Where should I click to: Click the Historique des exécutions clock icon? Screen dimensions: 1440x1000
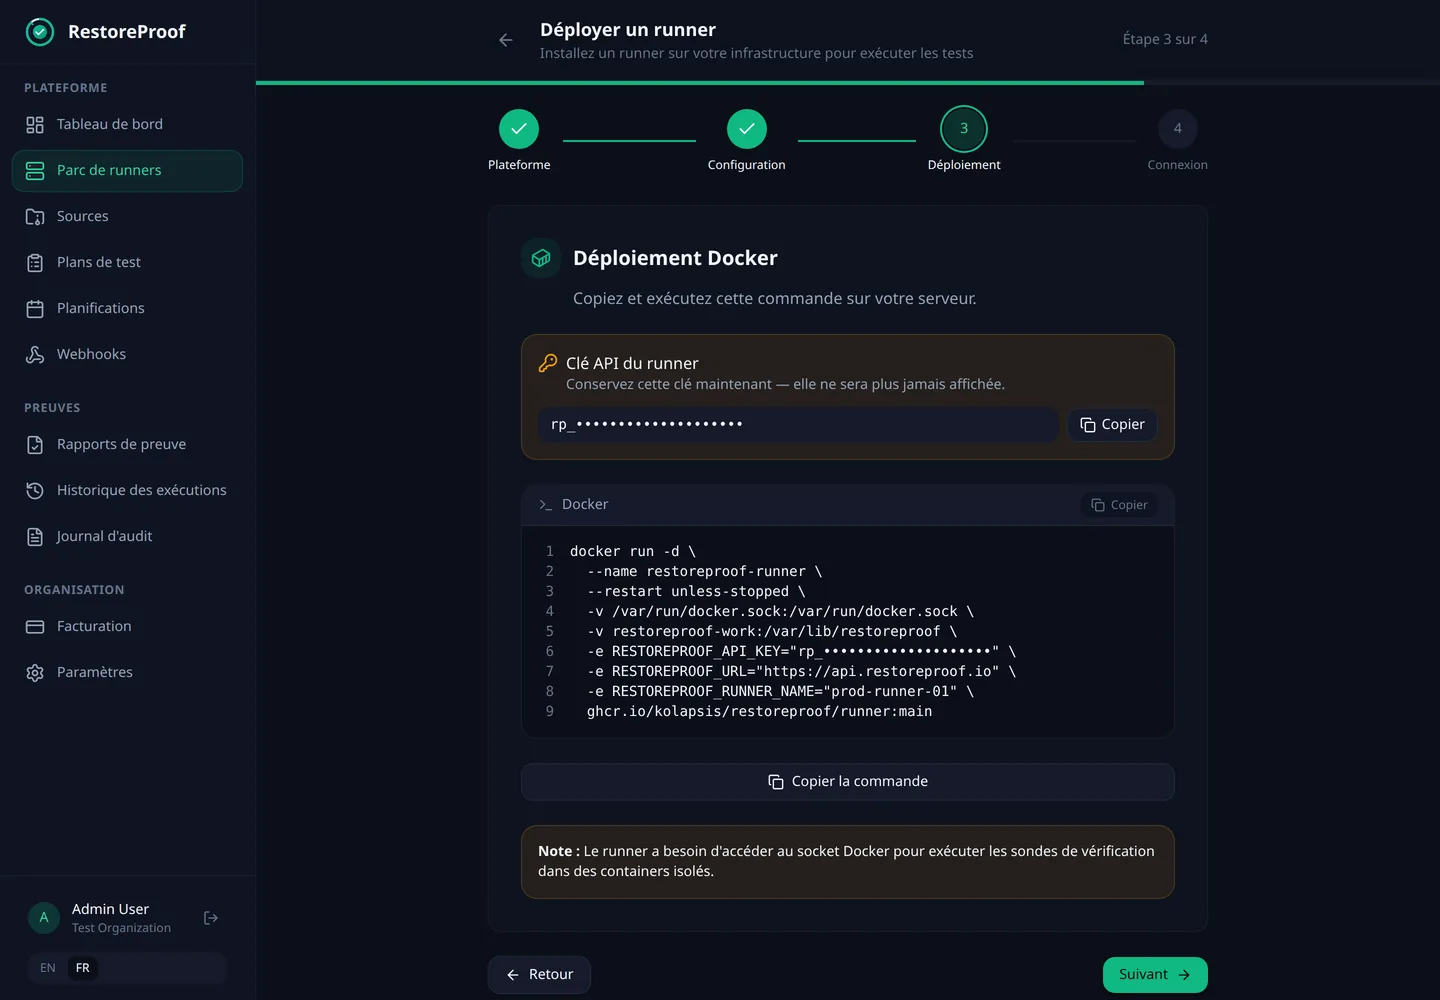pos(35,491)
